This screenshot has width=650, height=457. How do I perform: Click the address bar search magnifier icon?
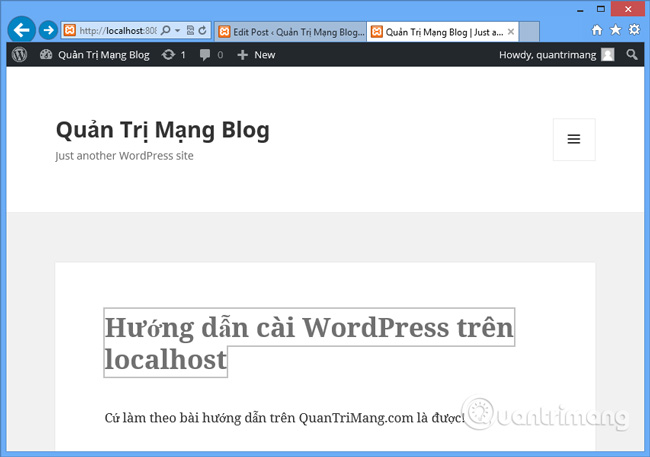click(x=165, y=30)
